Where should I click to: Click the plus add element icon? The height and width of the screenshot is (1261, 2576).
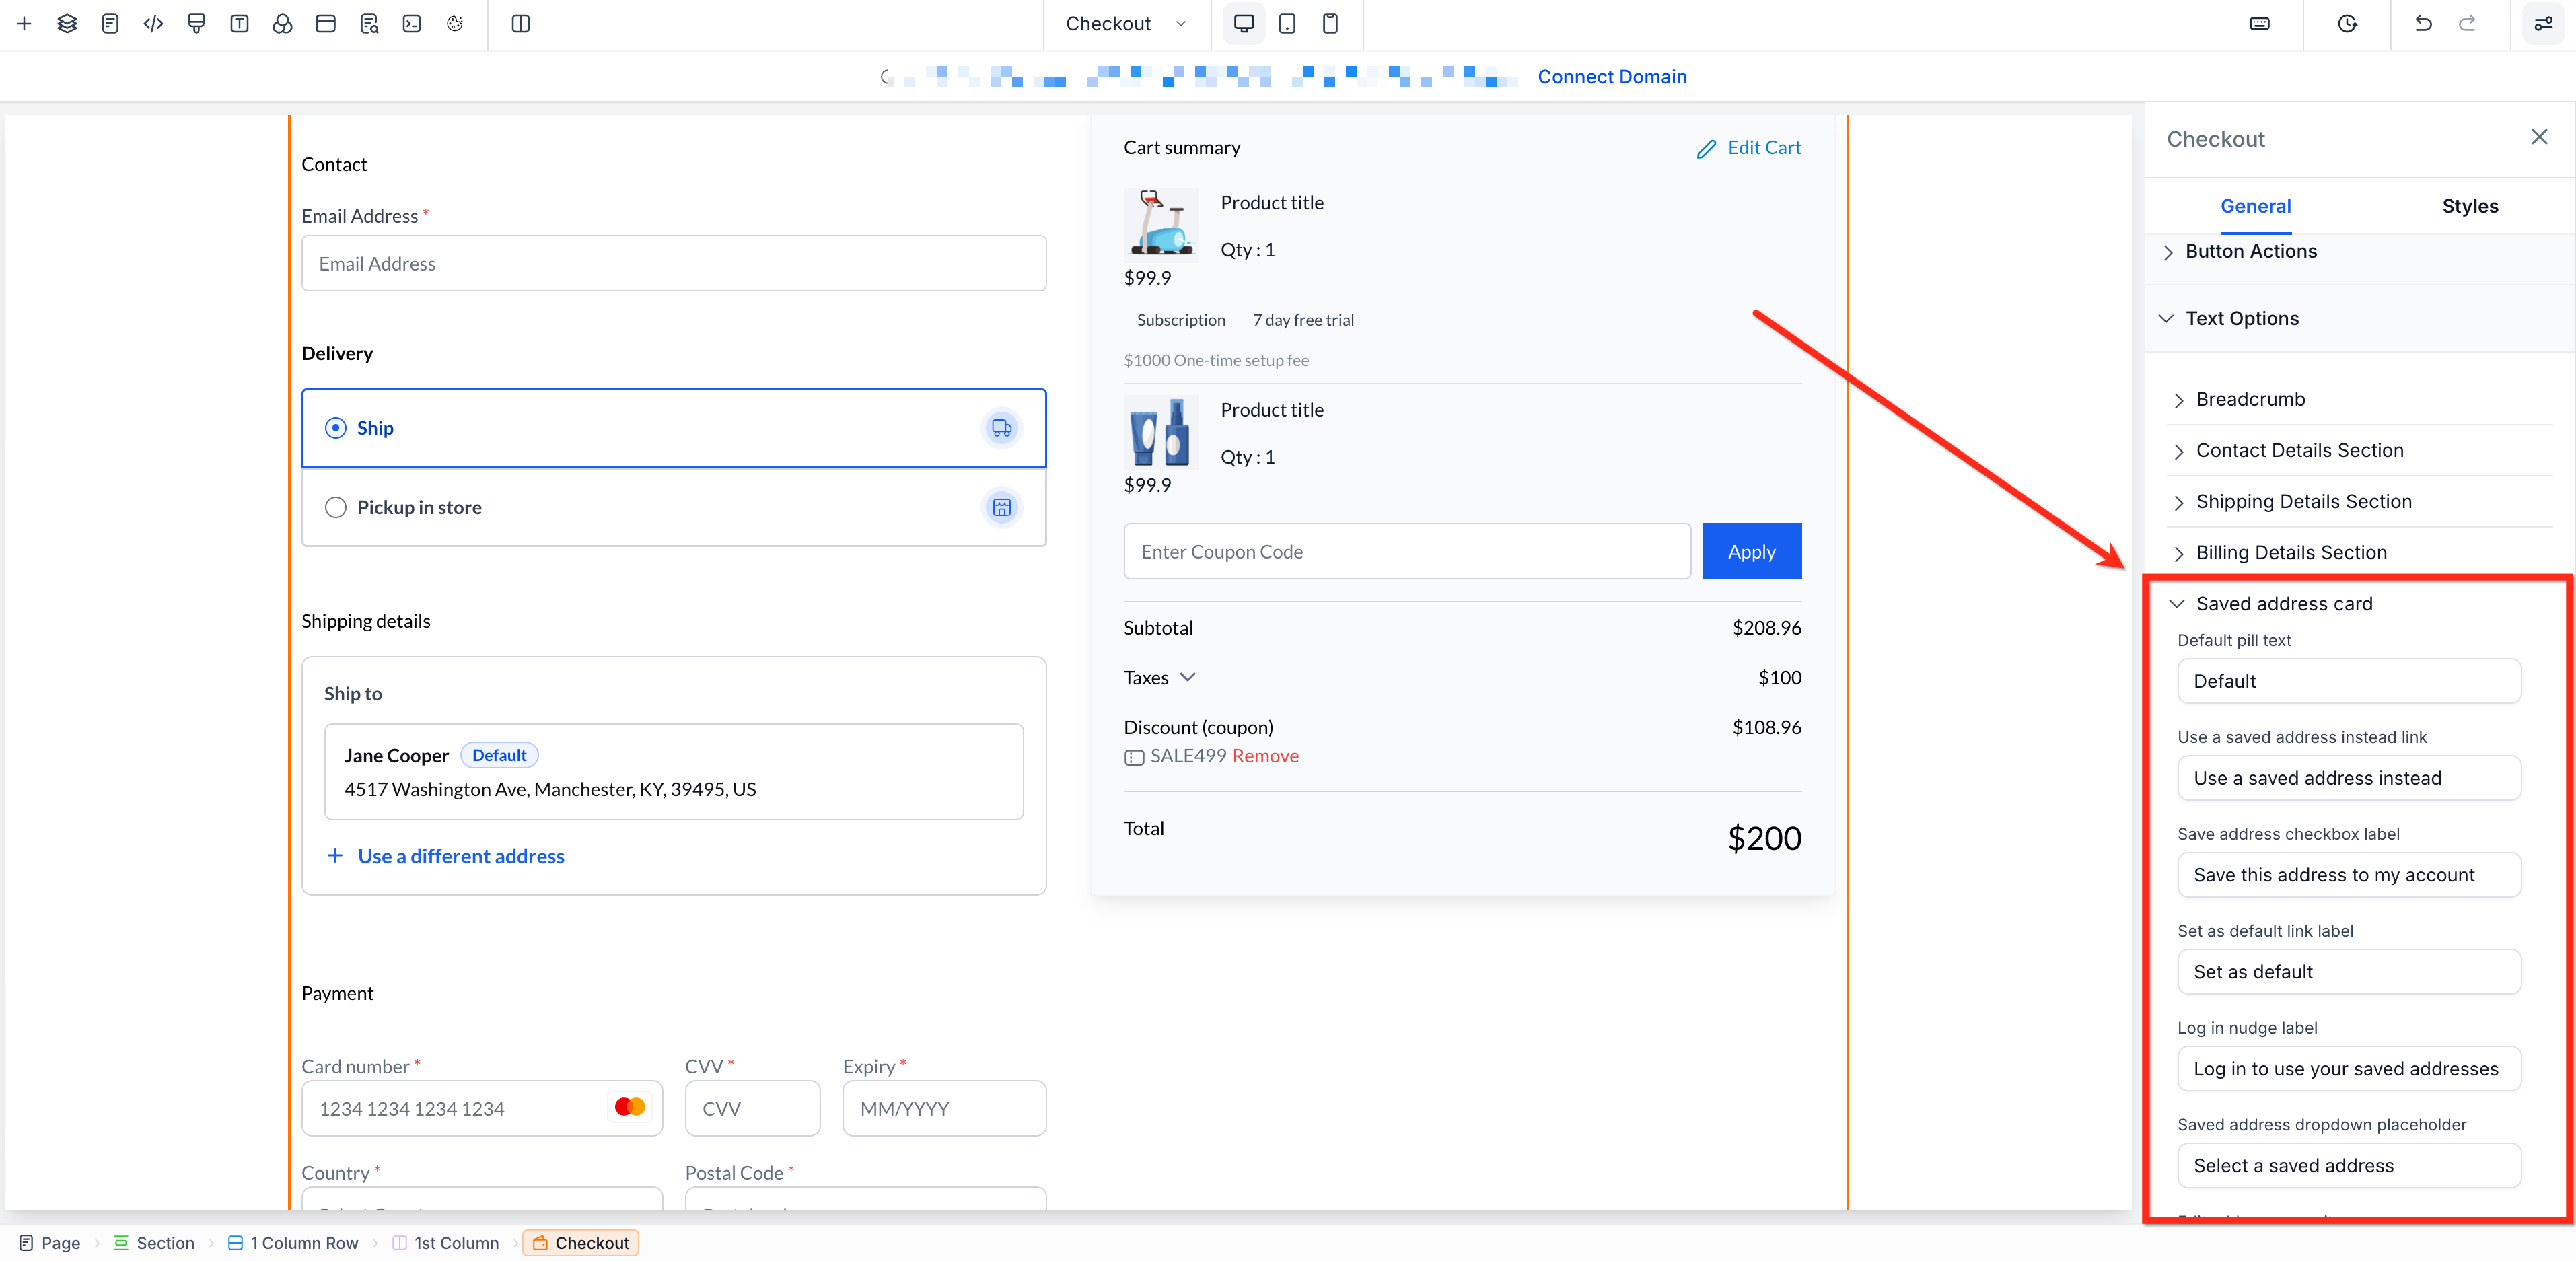tap(24, 23)
